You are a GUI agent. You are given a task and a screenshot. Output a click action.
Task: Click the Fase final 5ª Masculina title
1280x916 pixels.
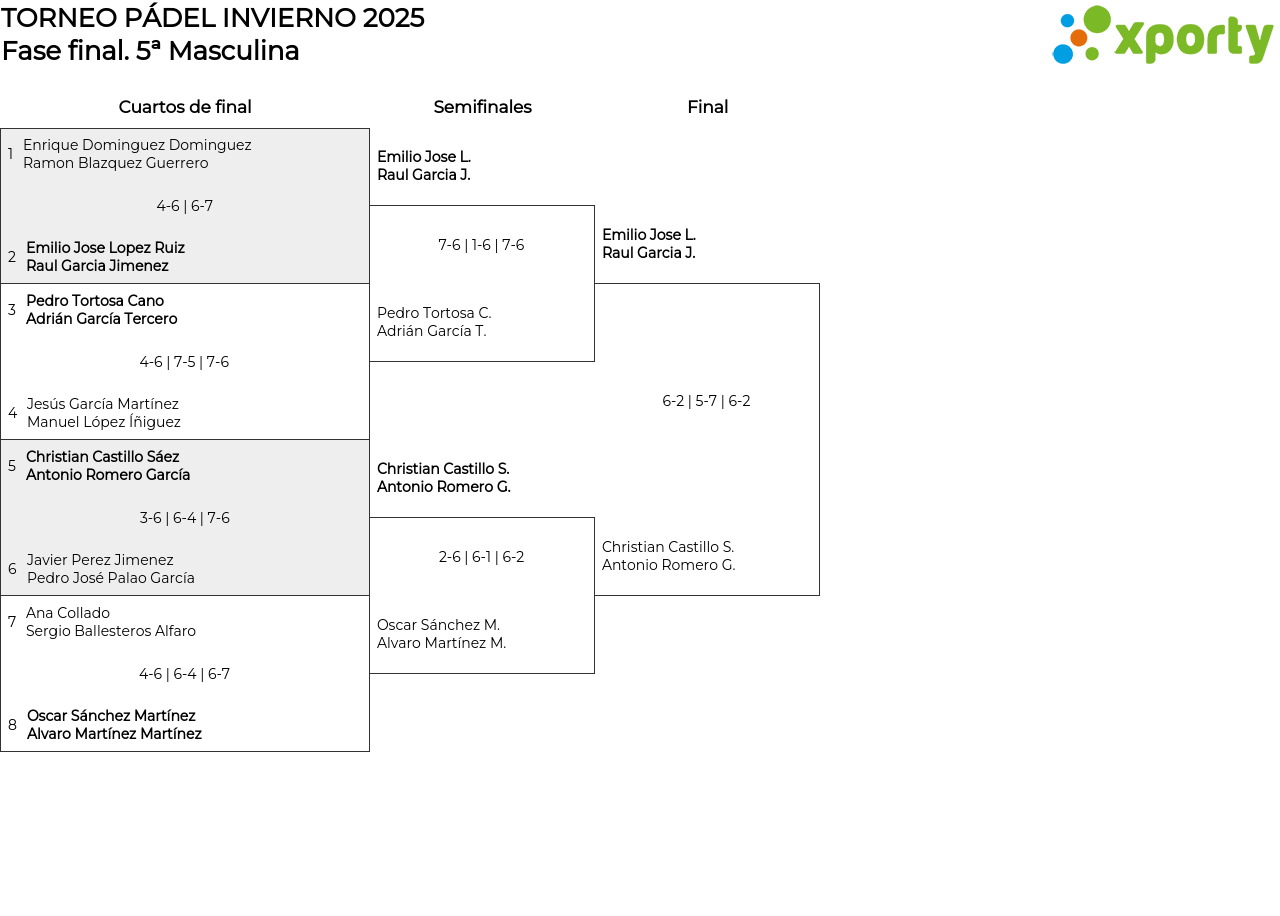click(x=151, y=51)
